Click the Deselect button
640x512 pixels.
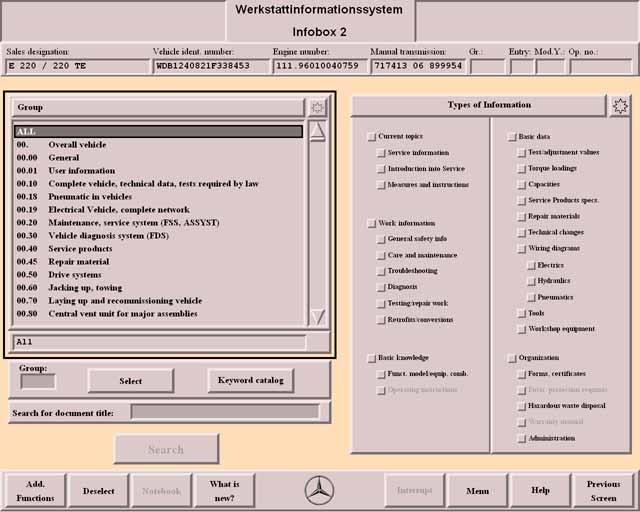tap(98, 491)
